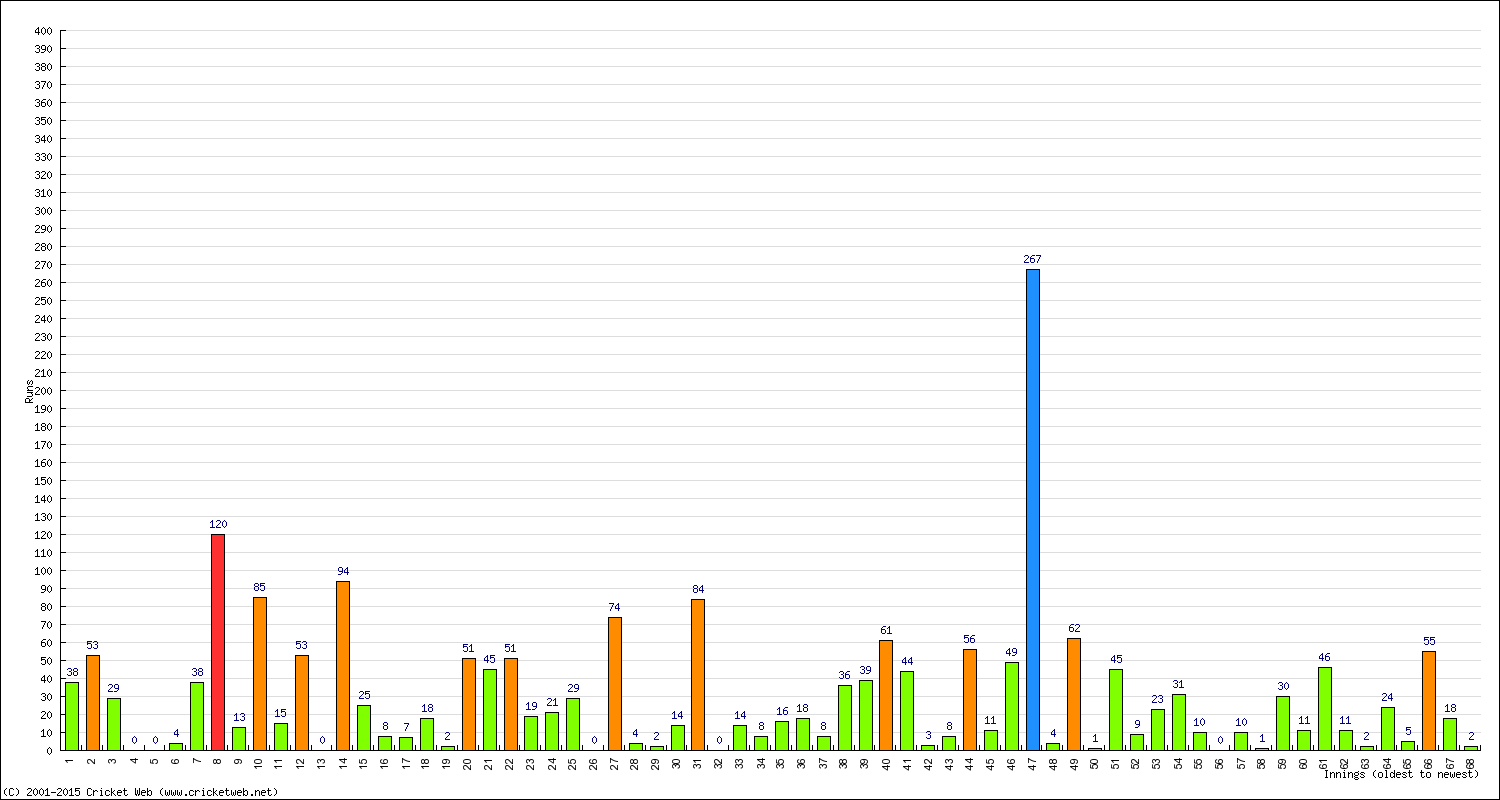Click the value label 84
Screen dimensions: 1500x800
698,589
